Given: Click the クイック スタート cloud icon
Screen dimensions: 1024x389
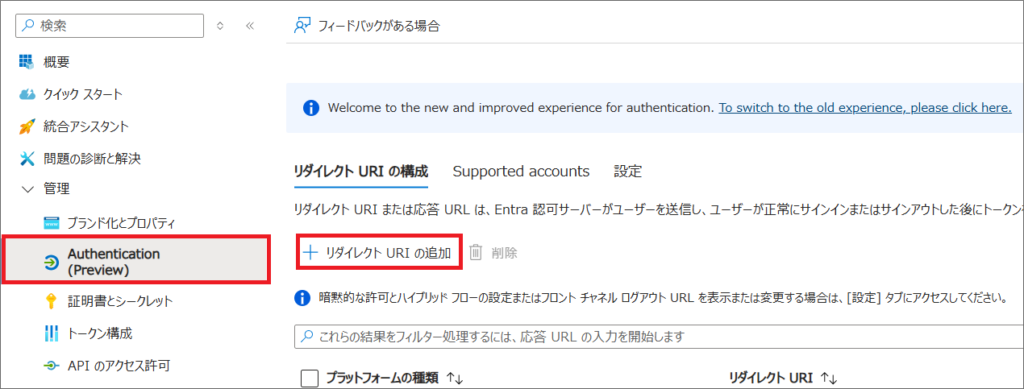Looking at the screenshot, I should pyautogui.click(x=27, y=94).
